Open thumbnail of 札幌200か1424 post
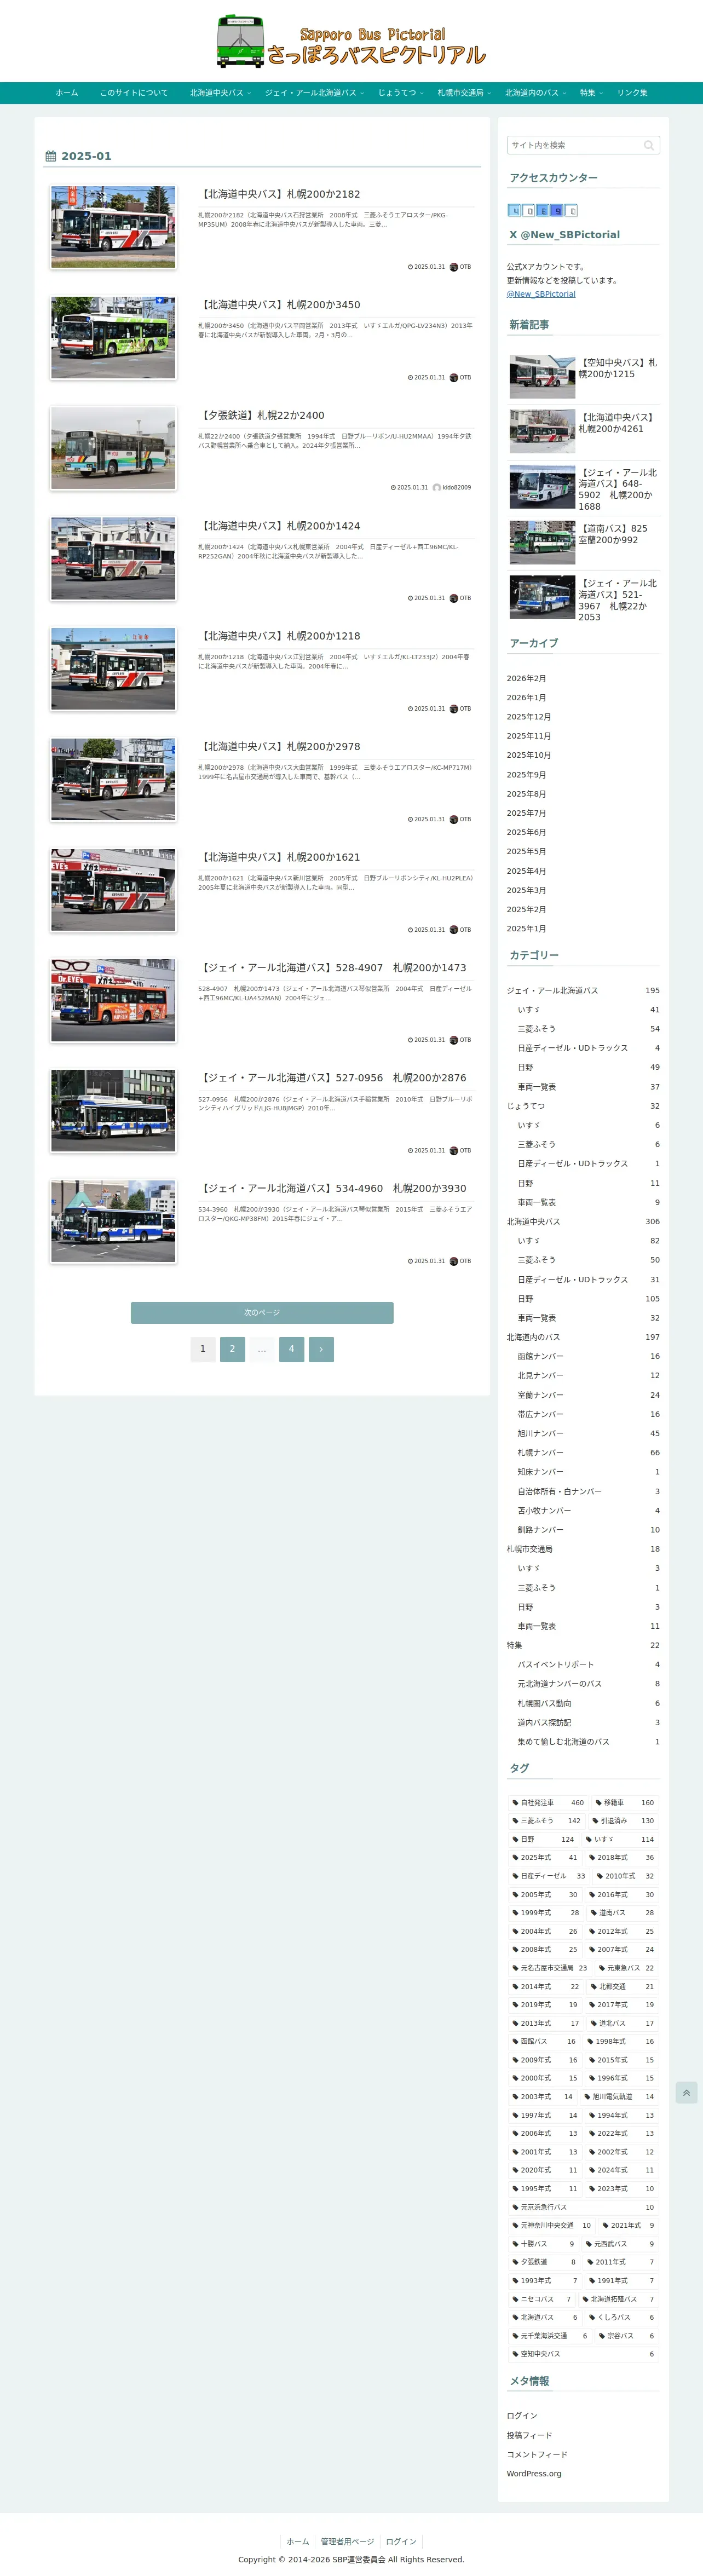Image resolution: width=703 pixels, height=2576 pixels. click(x=113, y=559)
